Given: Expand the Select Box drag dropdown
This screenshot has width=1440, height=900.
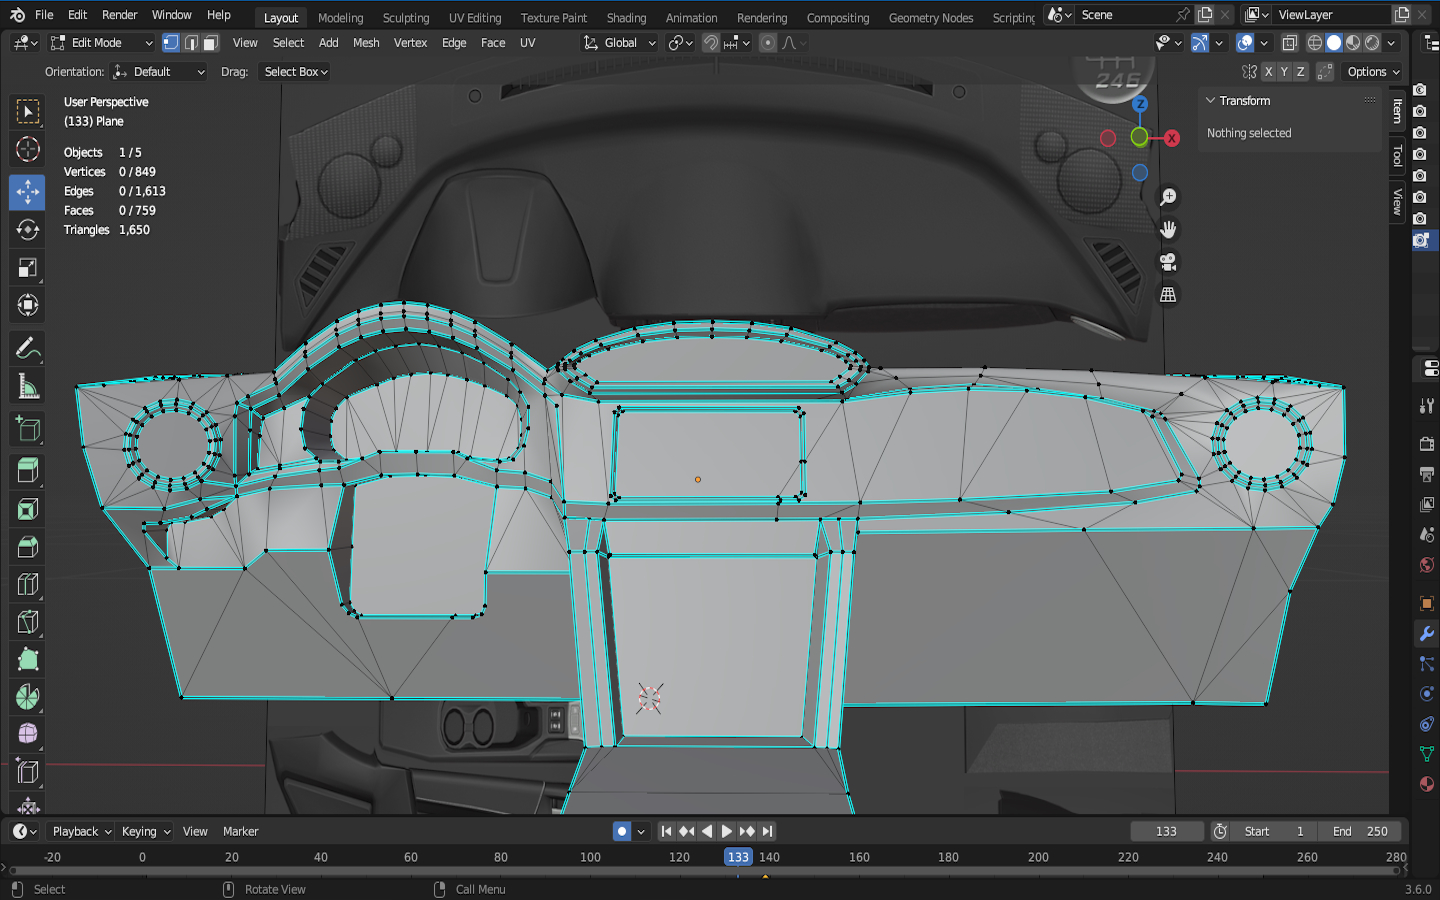Looking at the screenshot, I should [x=296, y=72].
